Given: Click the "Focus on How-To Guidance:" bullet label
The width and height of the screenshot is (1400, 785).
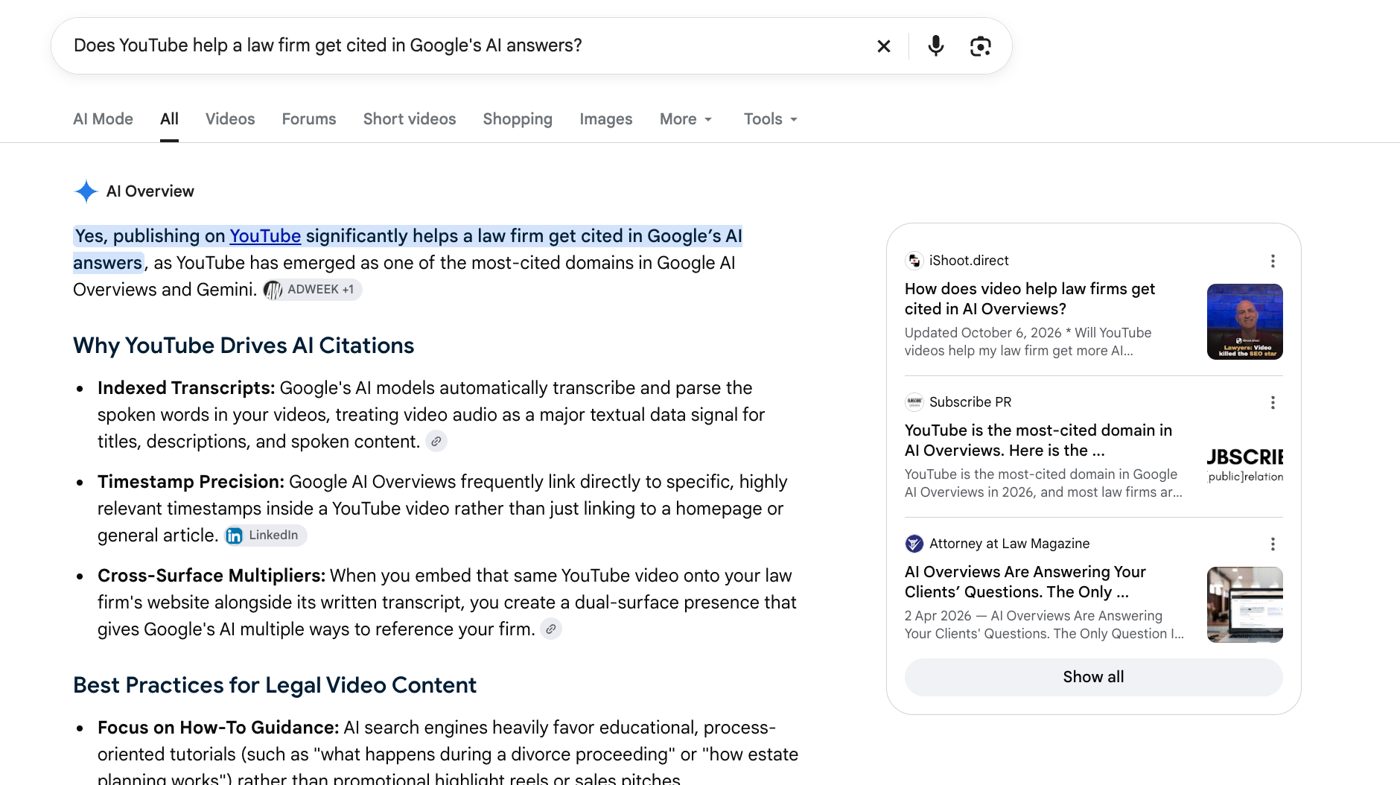Looking at the screenshot, I should click(218, 728).
